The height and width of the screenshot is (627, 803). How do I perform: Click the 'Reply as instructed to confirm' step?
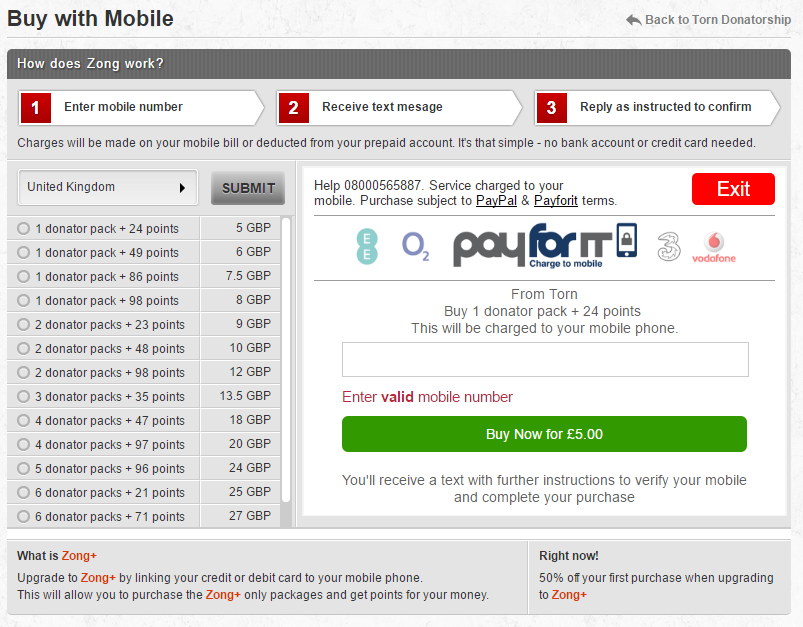[657, 108]
